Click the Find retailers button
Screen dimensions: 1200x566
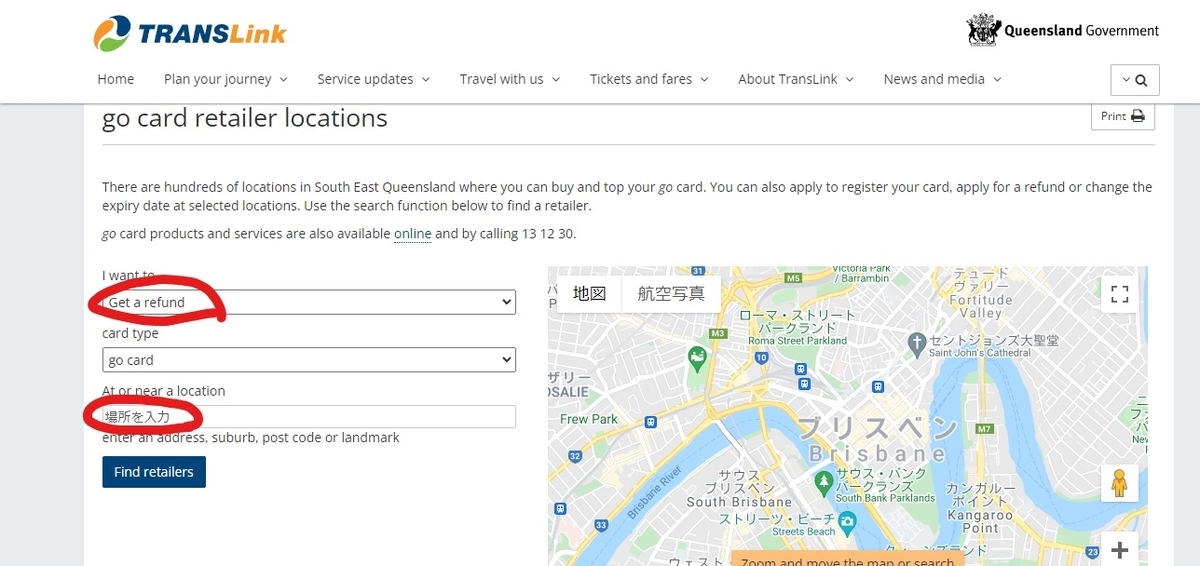point(154,472)
